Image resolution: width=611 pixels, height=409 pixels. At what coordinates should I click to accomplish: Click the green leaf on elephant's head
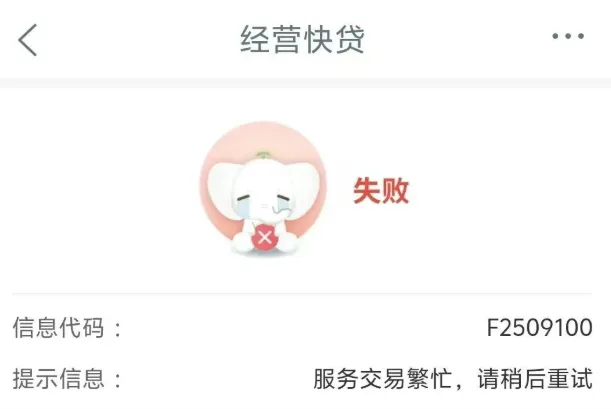click(x=263, y=154)
